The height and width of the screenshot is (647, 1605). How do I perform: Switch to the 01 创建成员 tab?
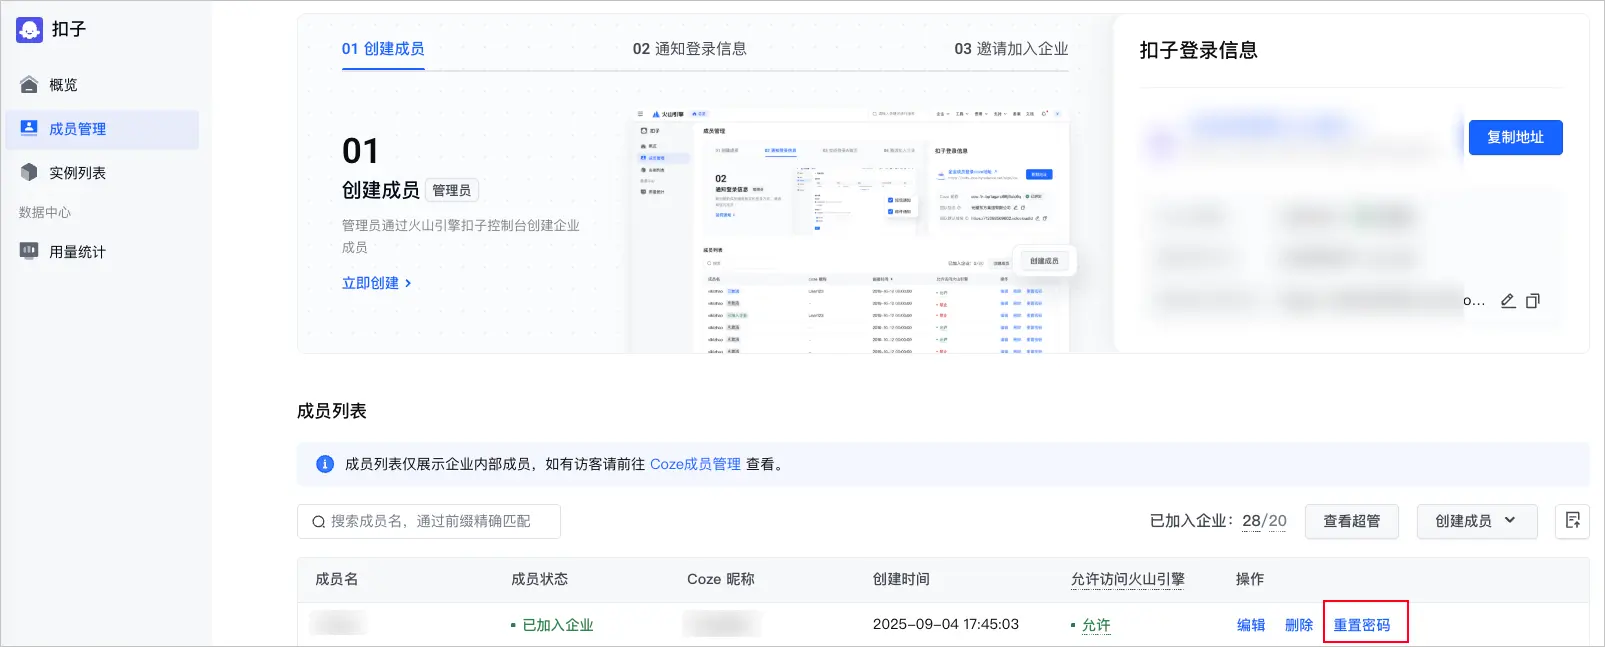coord(383,49)
